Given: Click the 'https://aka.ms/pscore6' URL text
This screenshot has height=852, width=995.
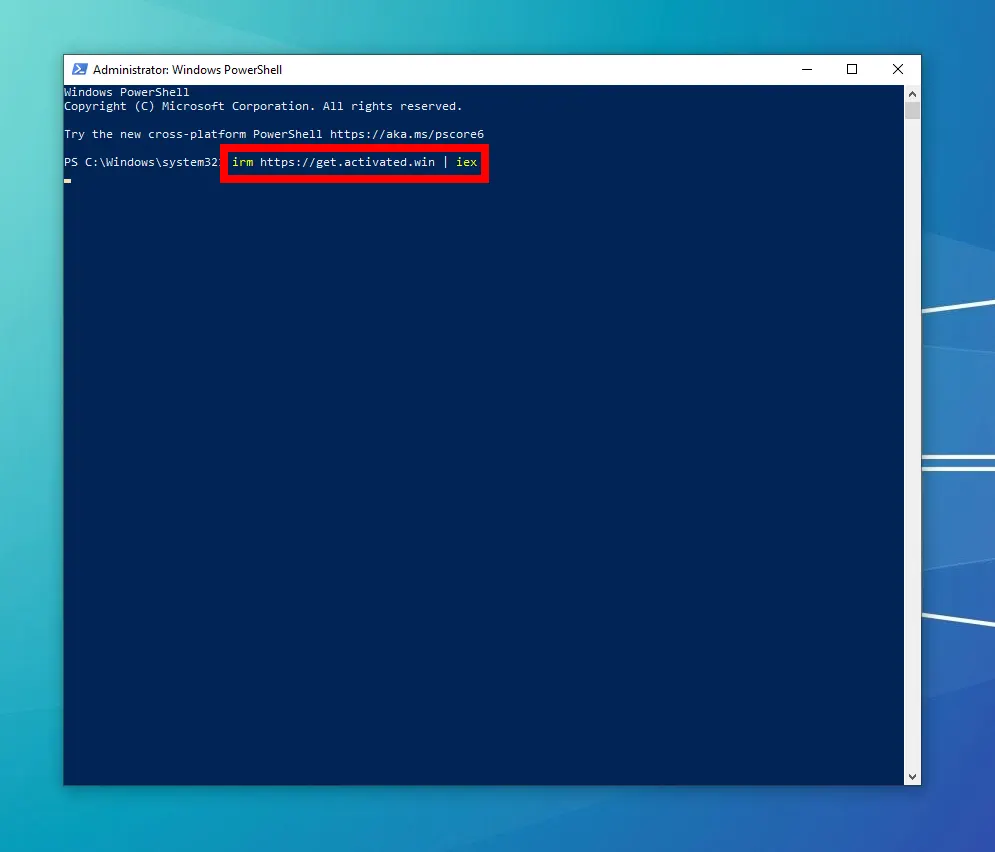Looking at the screenshot, I should (x=407, y=134).
